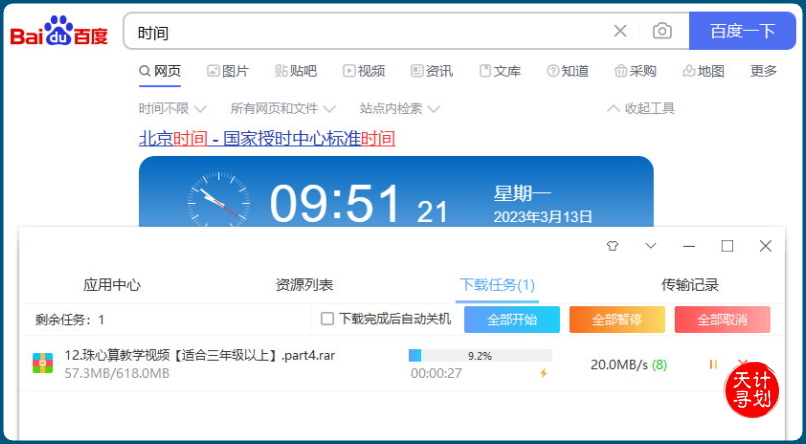Viewport: 806px width, 444px height.
Task: Pause the part4.rar download
Action: [713, 364]
